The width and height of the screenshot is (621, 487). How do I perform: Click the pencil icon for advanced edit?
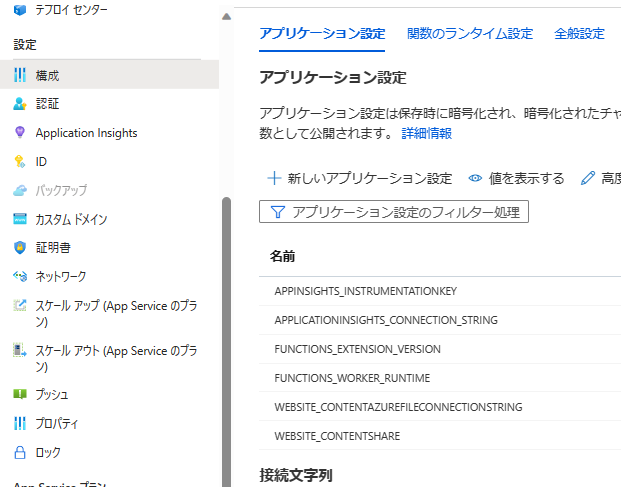pos(588,178)
